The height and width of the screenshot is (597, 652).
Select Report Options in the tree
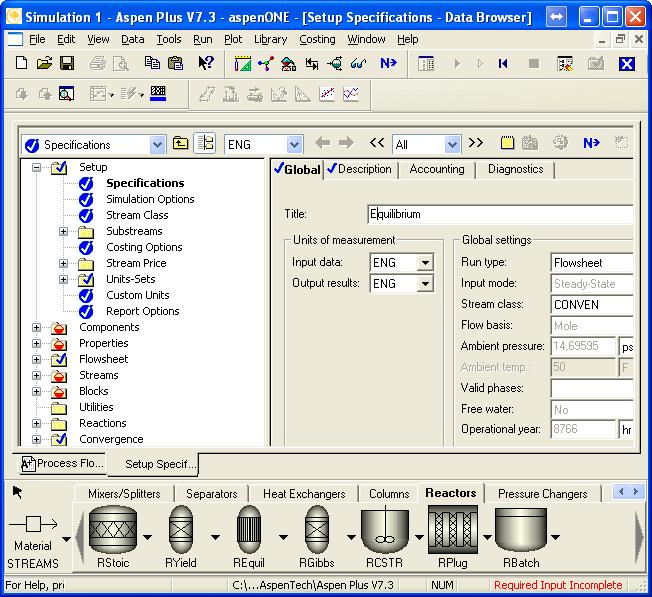tap(143, 311)
